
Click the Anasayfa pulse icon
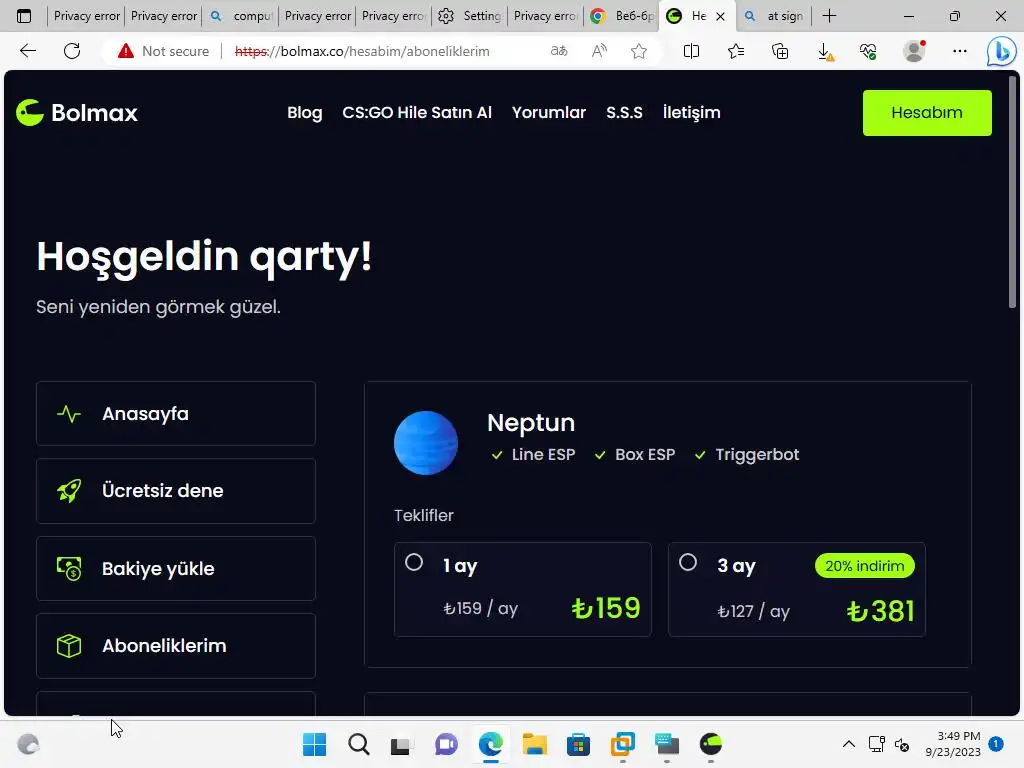69,414
